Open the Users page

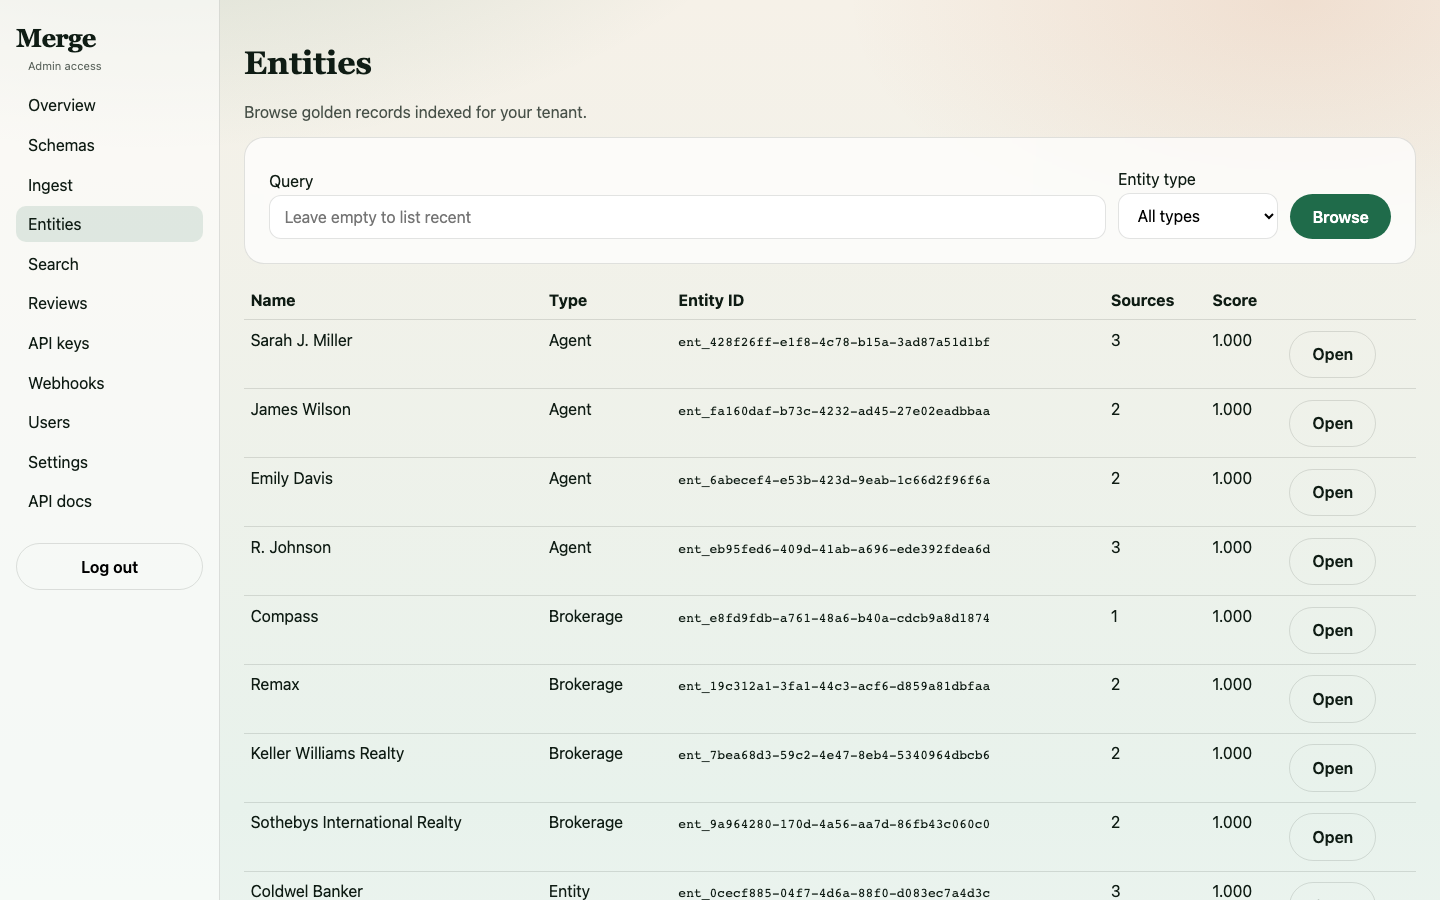[x=109, y=422]
